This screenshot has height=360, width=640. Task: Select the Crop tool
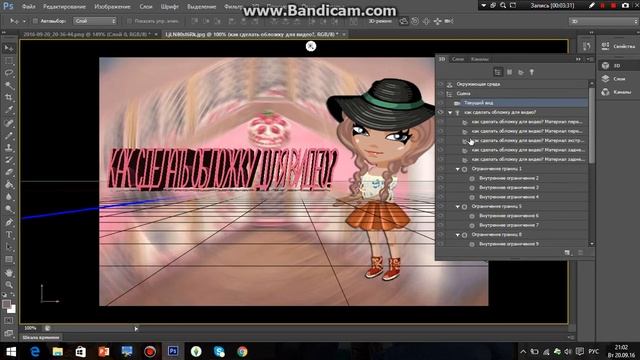pyautogui.click(x=9, y=98)
